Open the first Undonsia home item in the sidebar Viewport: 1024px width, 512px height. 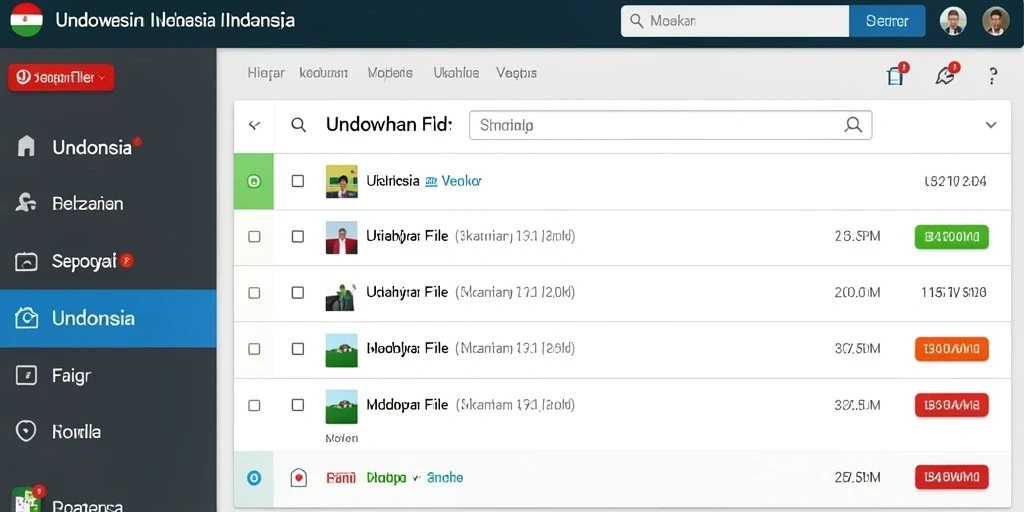108,147
